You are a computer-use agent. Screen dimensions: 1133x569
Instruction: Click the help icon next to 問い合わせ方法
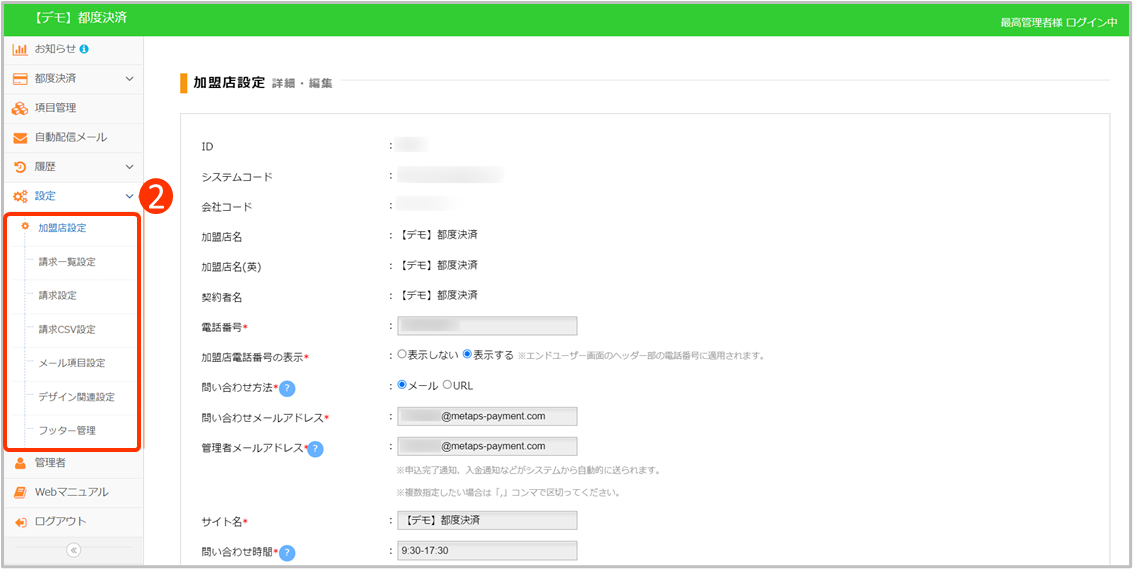tap(287, 388)
